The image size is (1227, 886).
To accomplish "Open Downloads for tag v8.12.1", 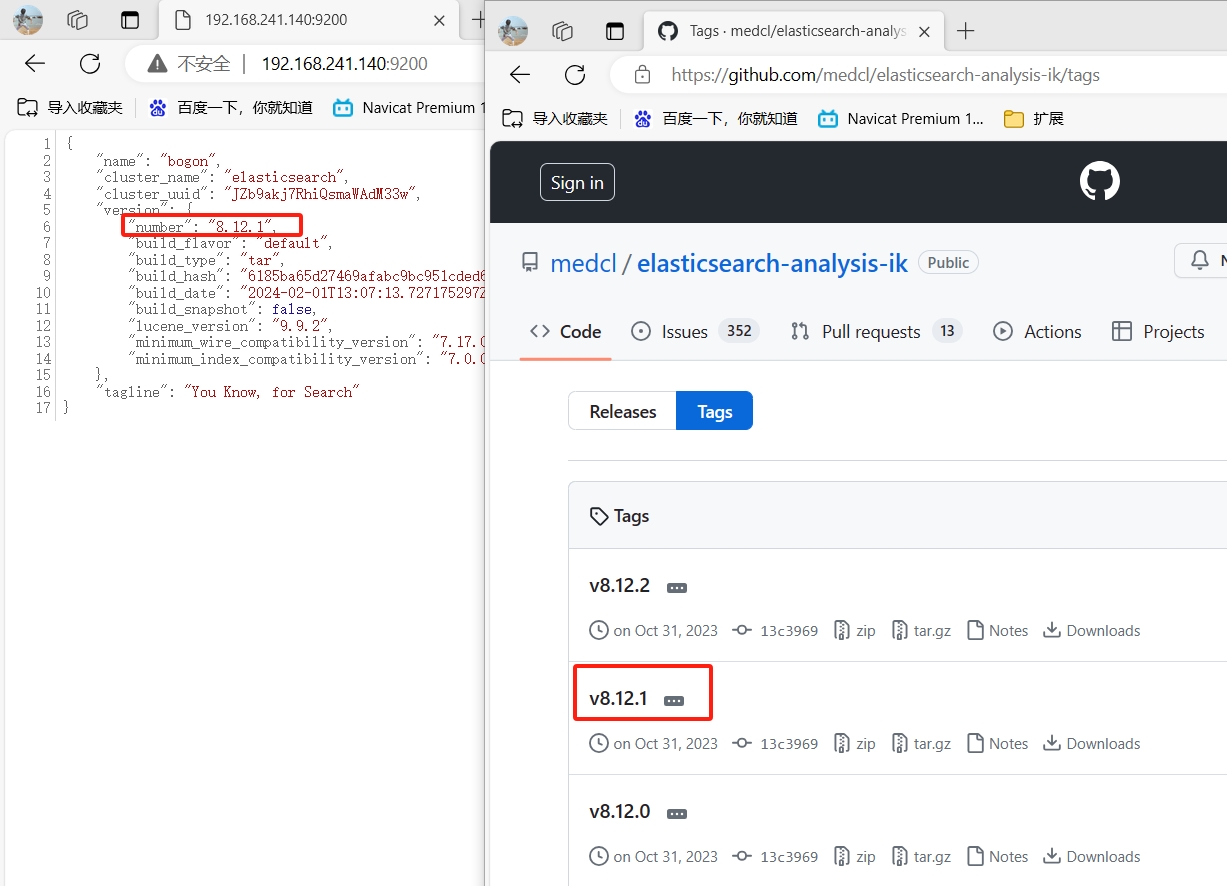I will tap(1092, 744).
